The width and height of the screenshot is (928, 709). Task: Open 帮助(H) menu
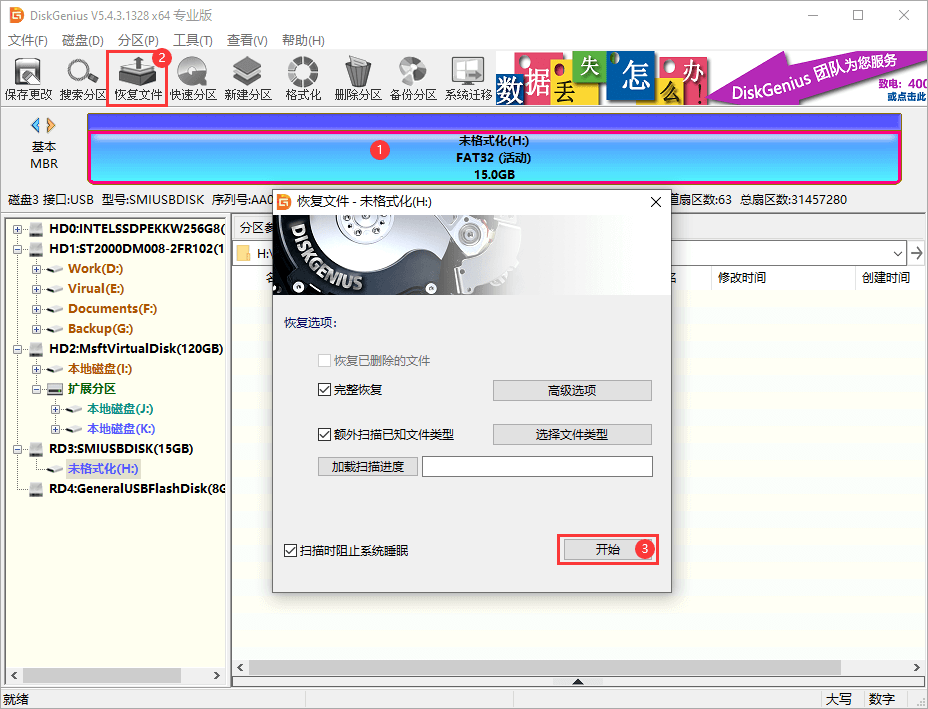[x=302, y=40]
